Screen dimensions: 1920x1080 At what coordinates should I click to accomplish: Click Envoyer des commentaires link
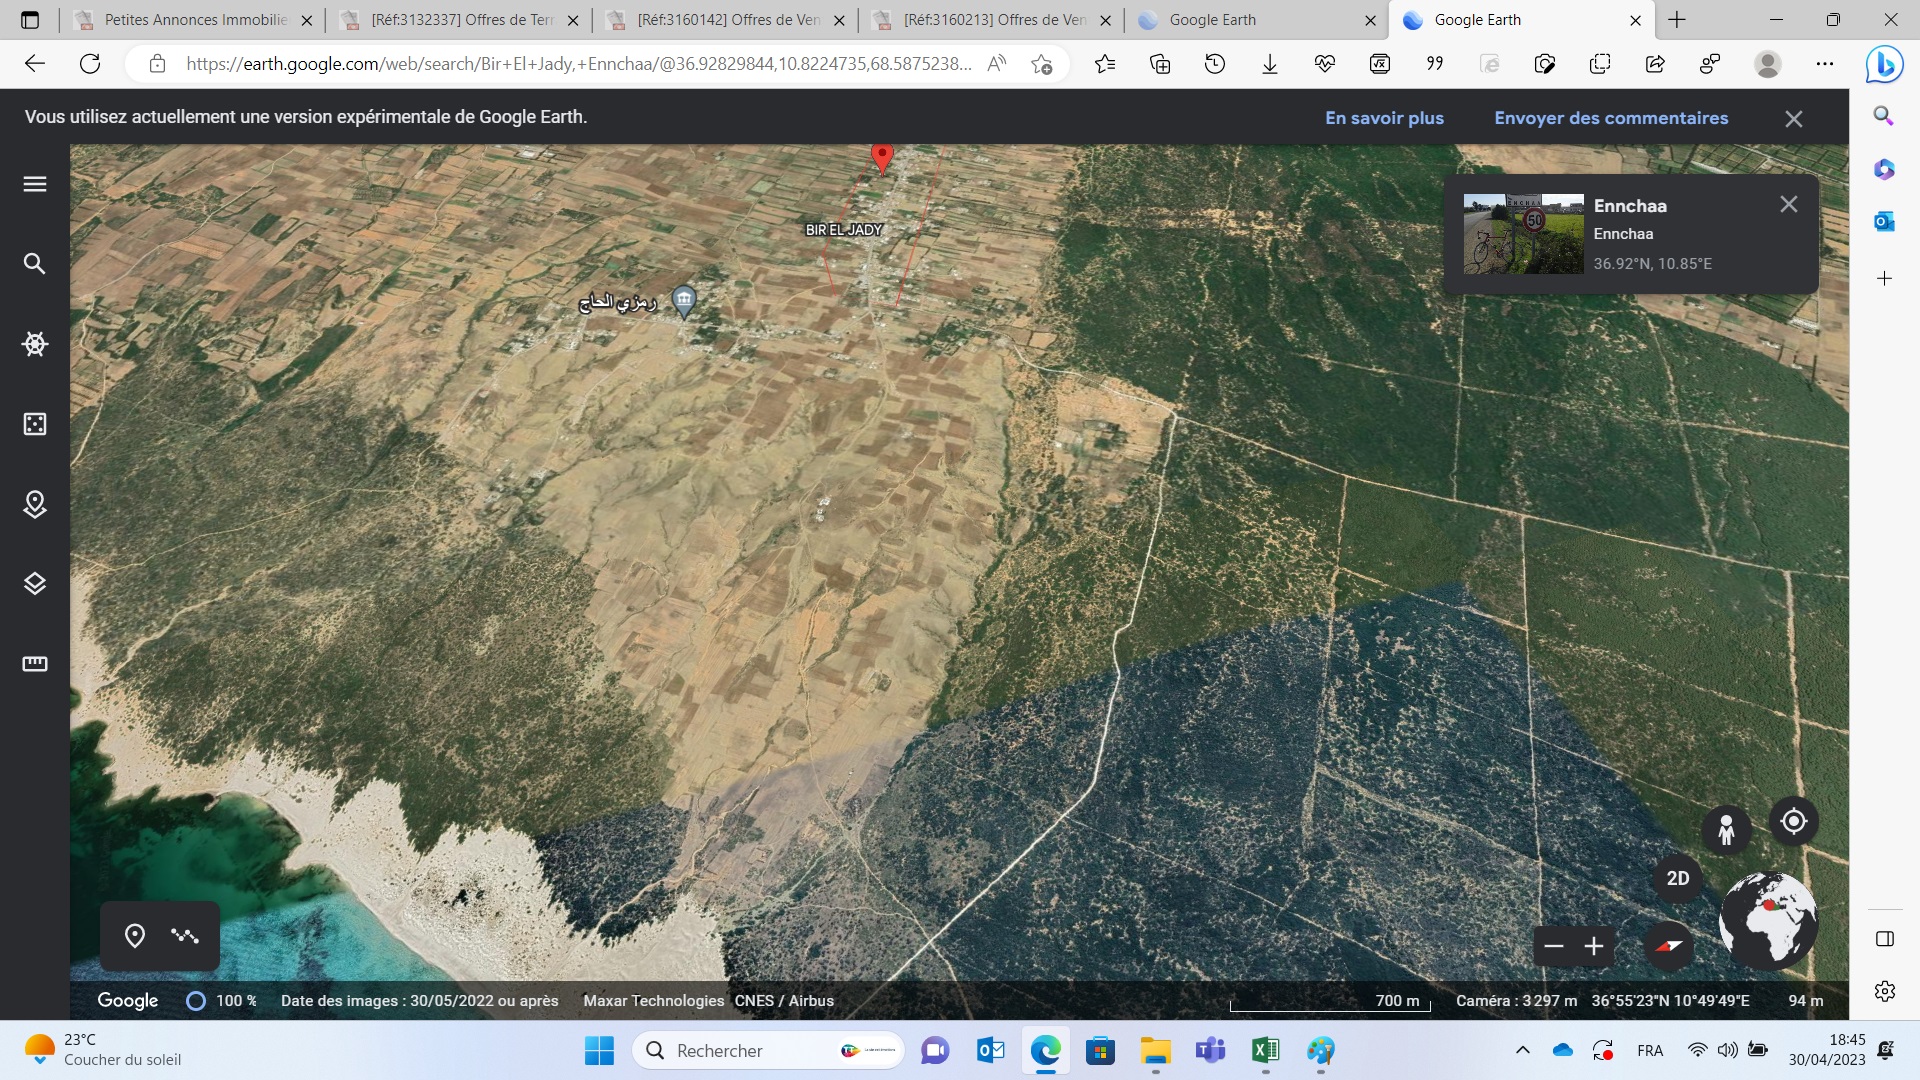click(x=1610, y=118)
